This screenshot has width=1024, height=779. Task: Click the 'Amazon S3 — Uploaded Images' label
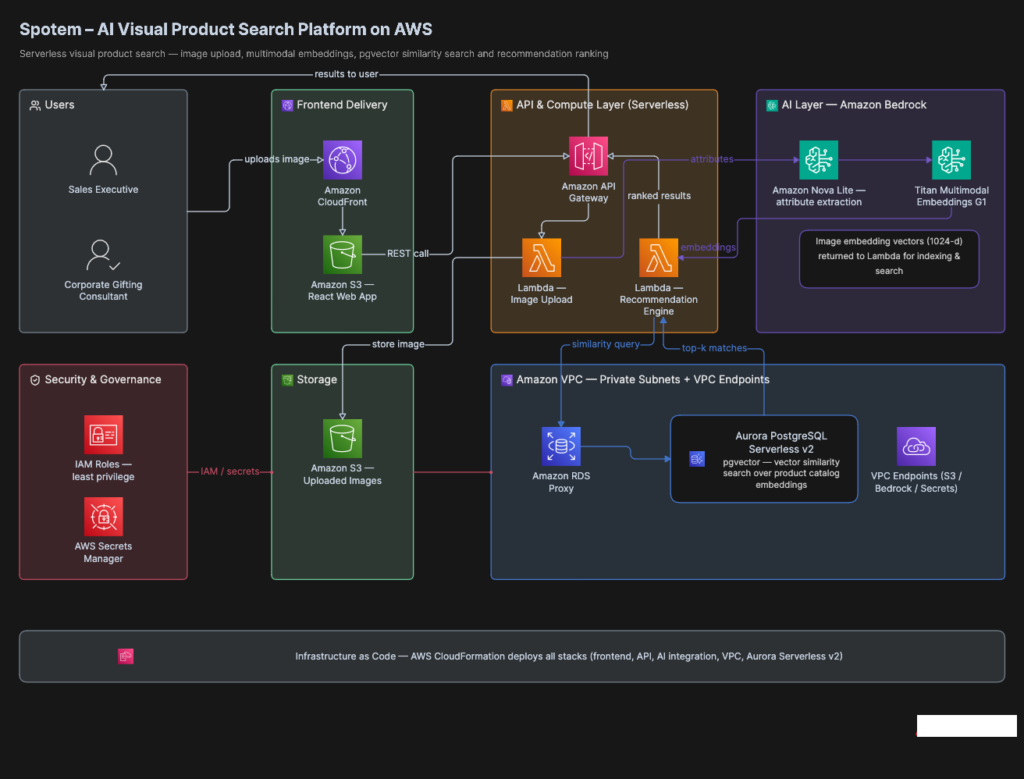342,475
